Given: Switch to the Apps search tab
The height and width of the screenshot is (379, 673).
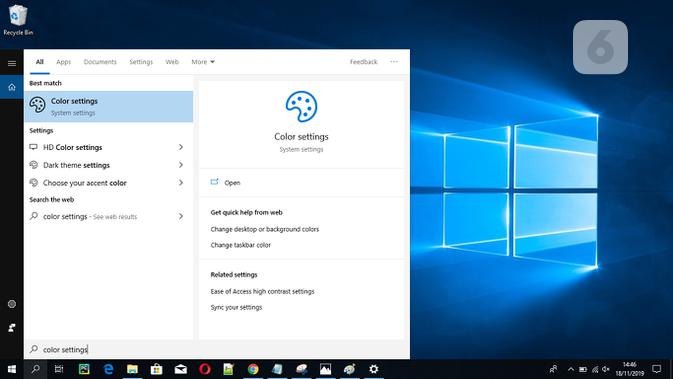Looking at the screenshot, I should tap(64, 62).
